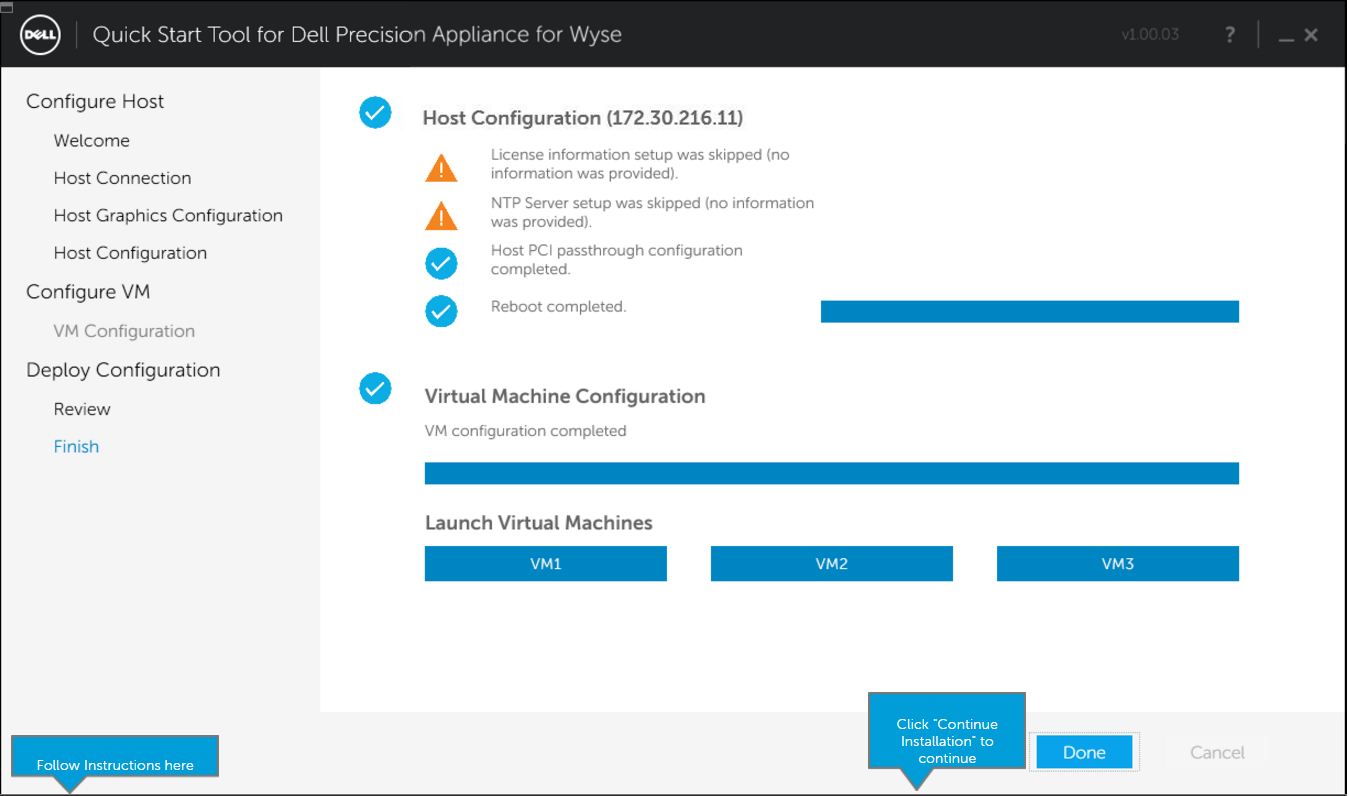
Task: Navigate to the Review step
Action: pyautogui.click(x=82, y=409)
